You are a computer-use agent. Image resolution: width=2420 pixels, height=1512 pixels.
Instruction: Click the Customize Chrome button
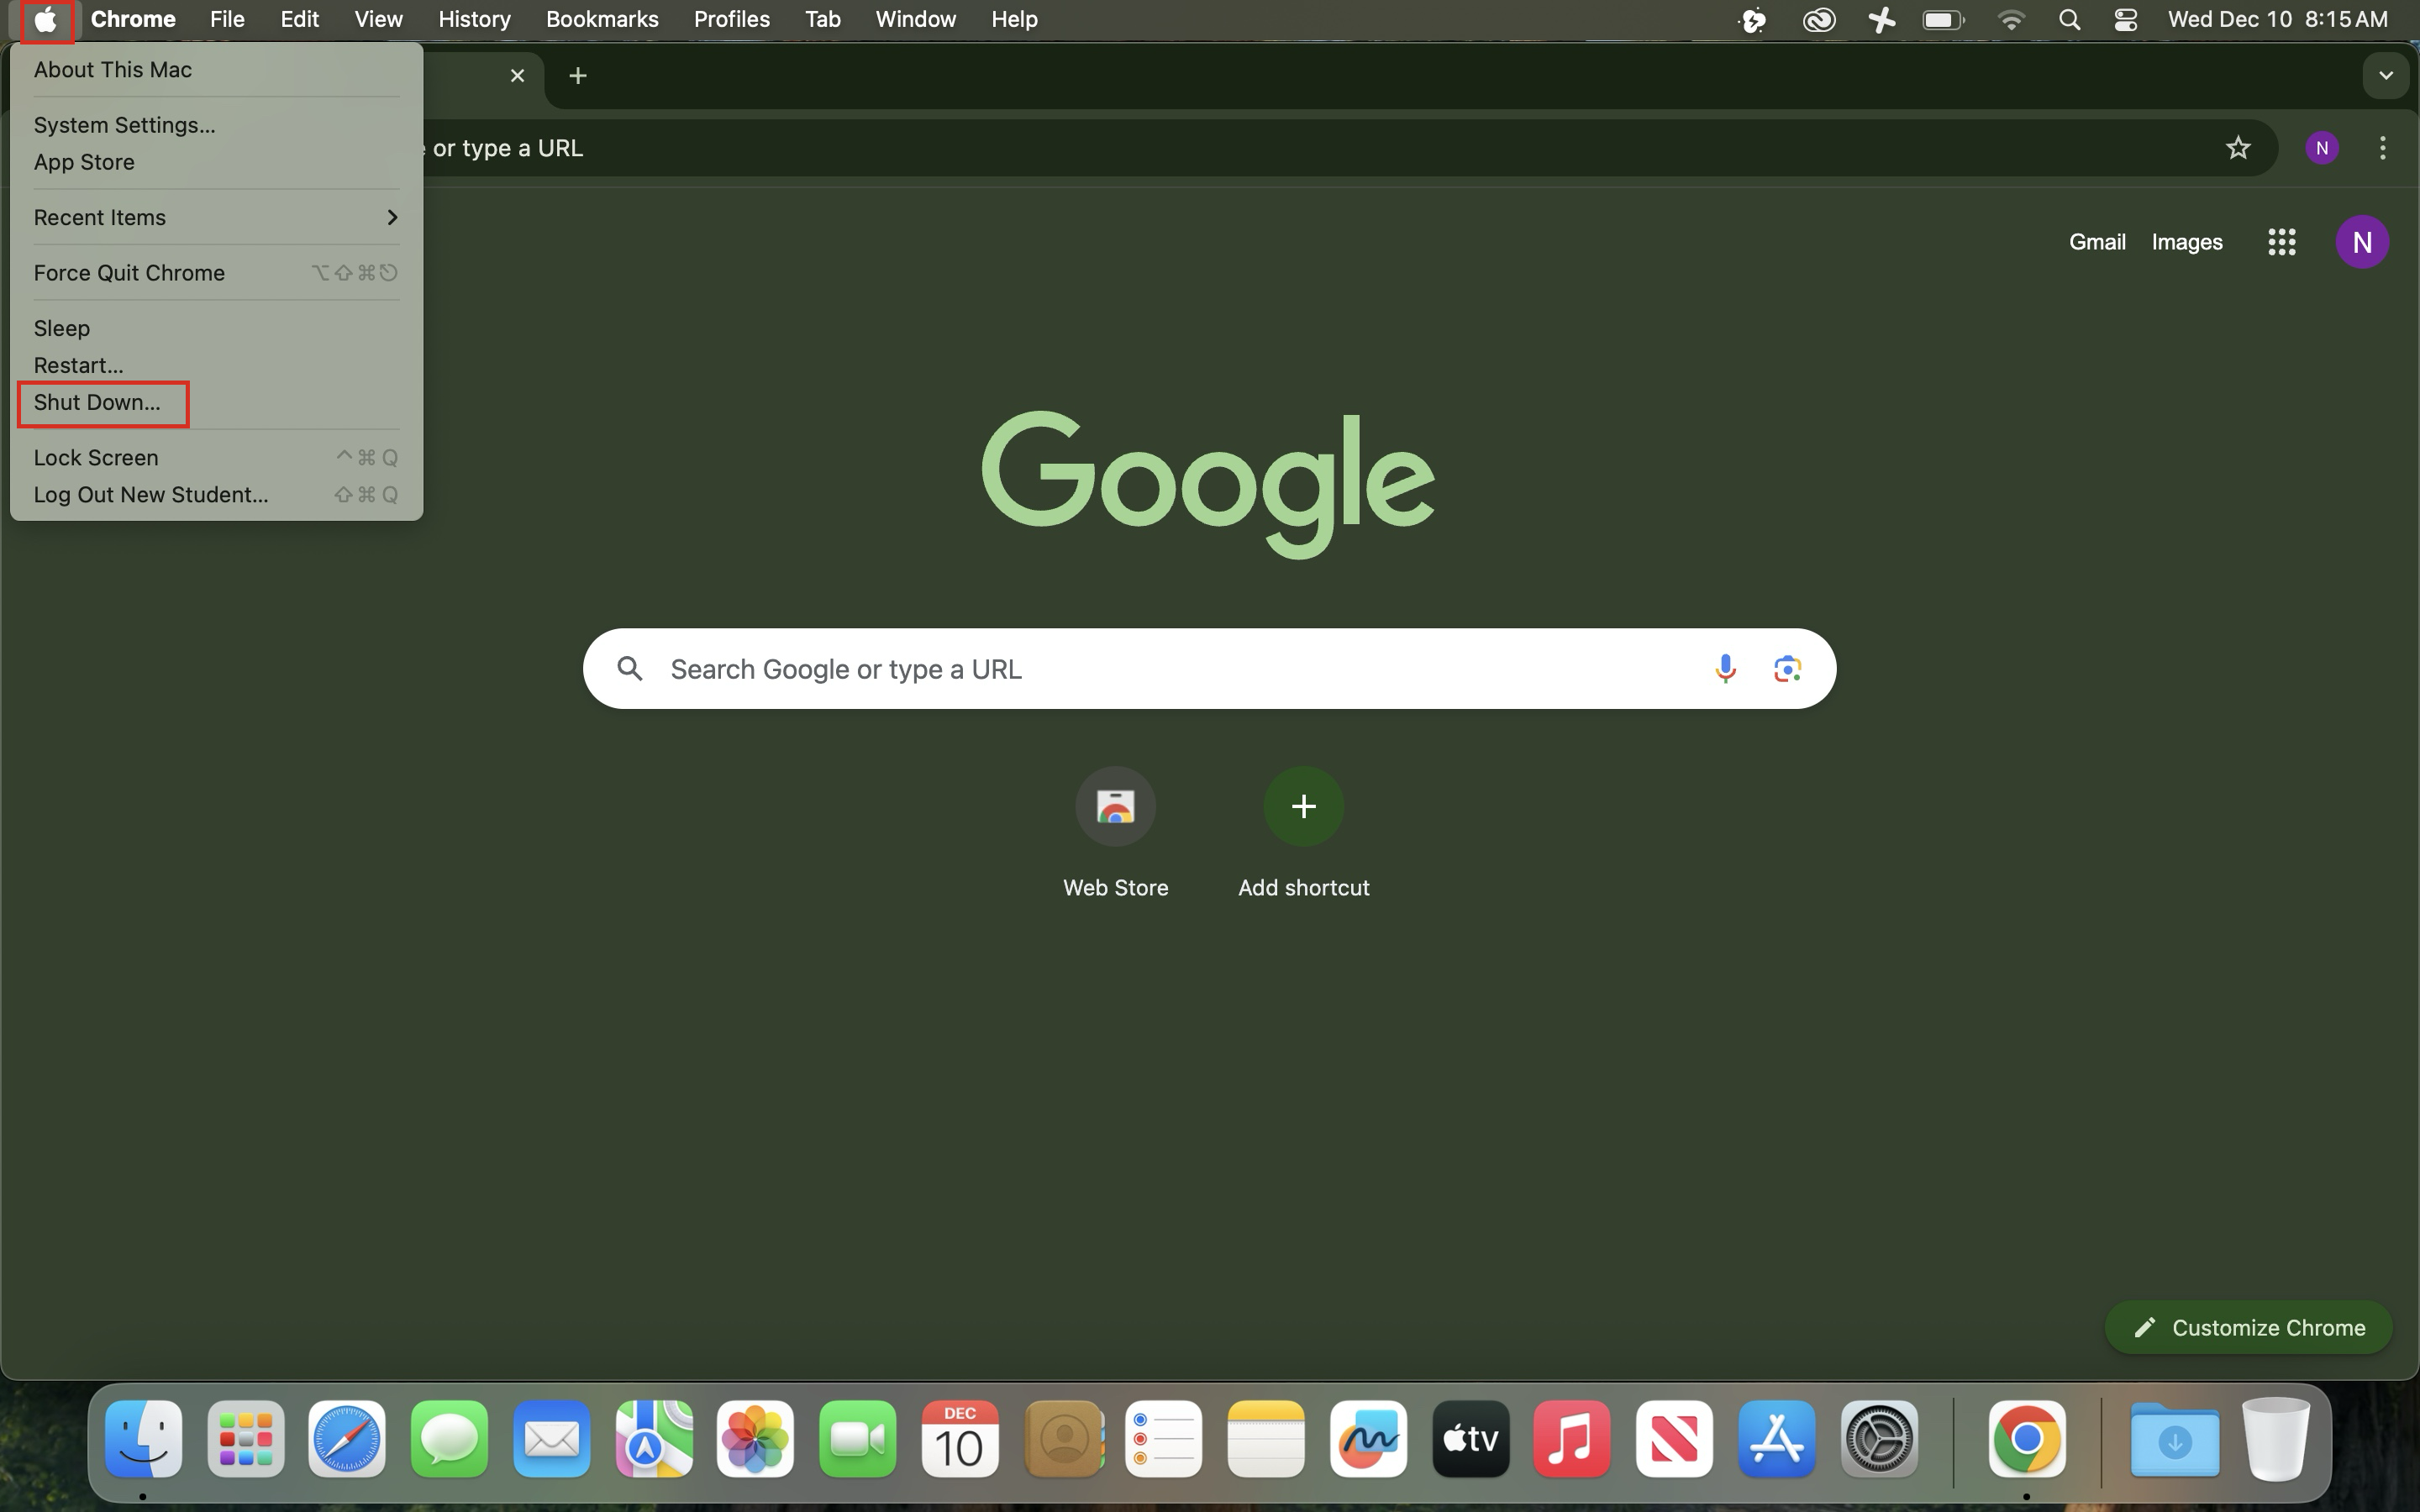[2248, 1327]
